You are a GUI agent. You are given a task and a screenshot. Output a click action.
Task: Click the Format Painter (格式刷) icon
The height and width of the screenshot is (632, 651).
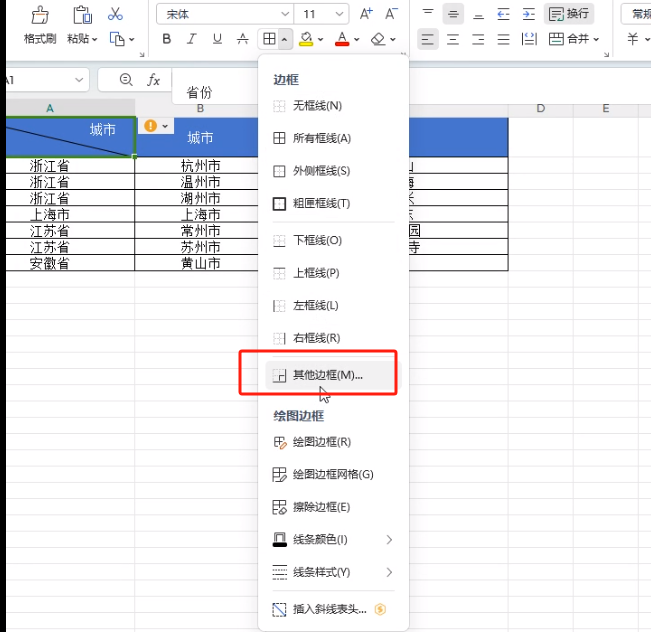point(40,15)
